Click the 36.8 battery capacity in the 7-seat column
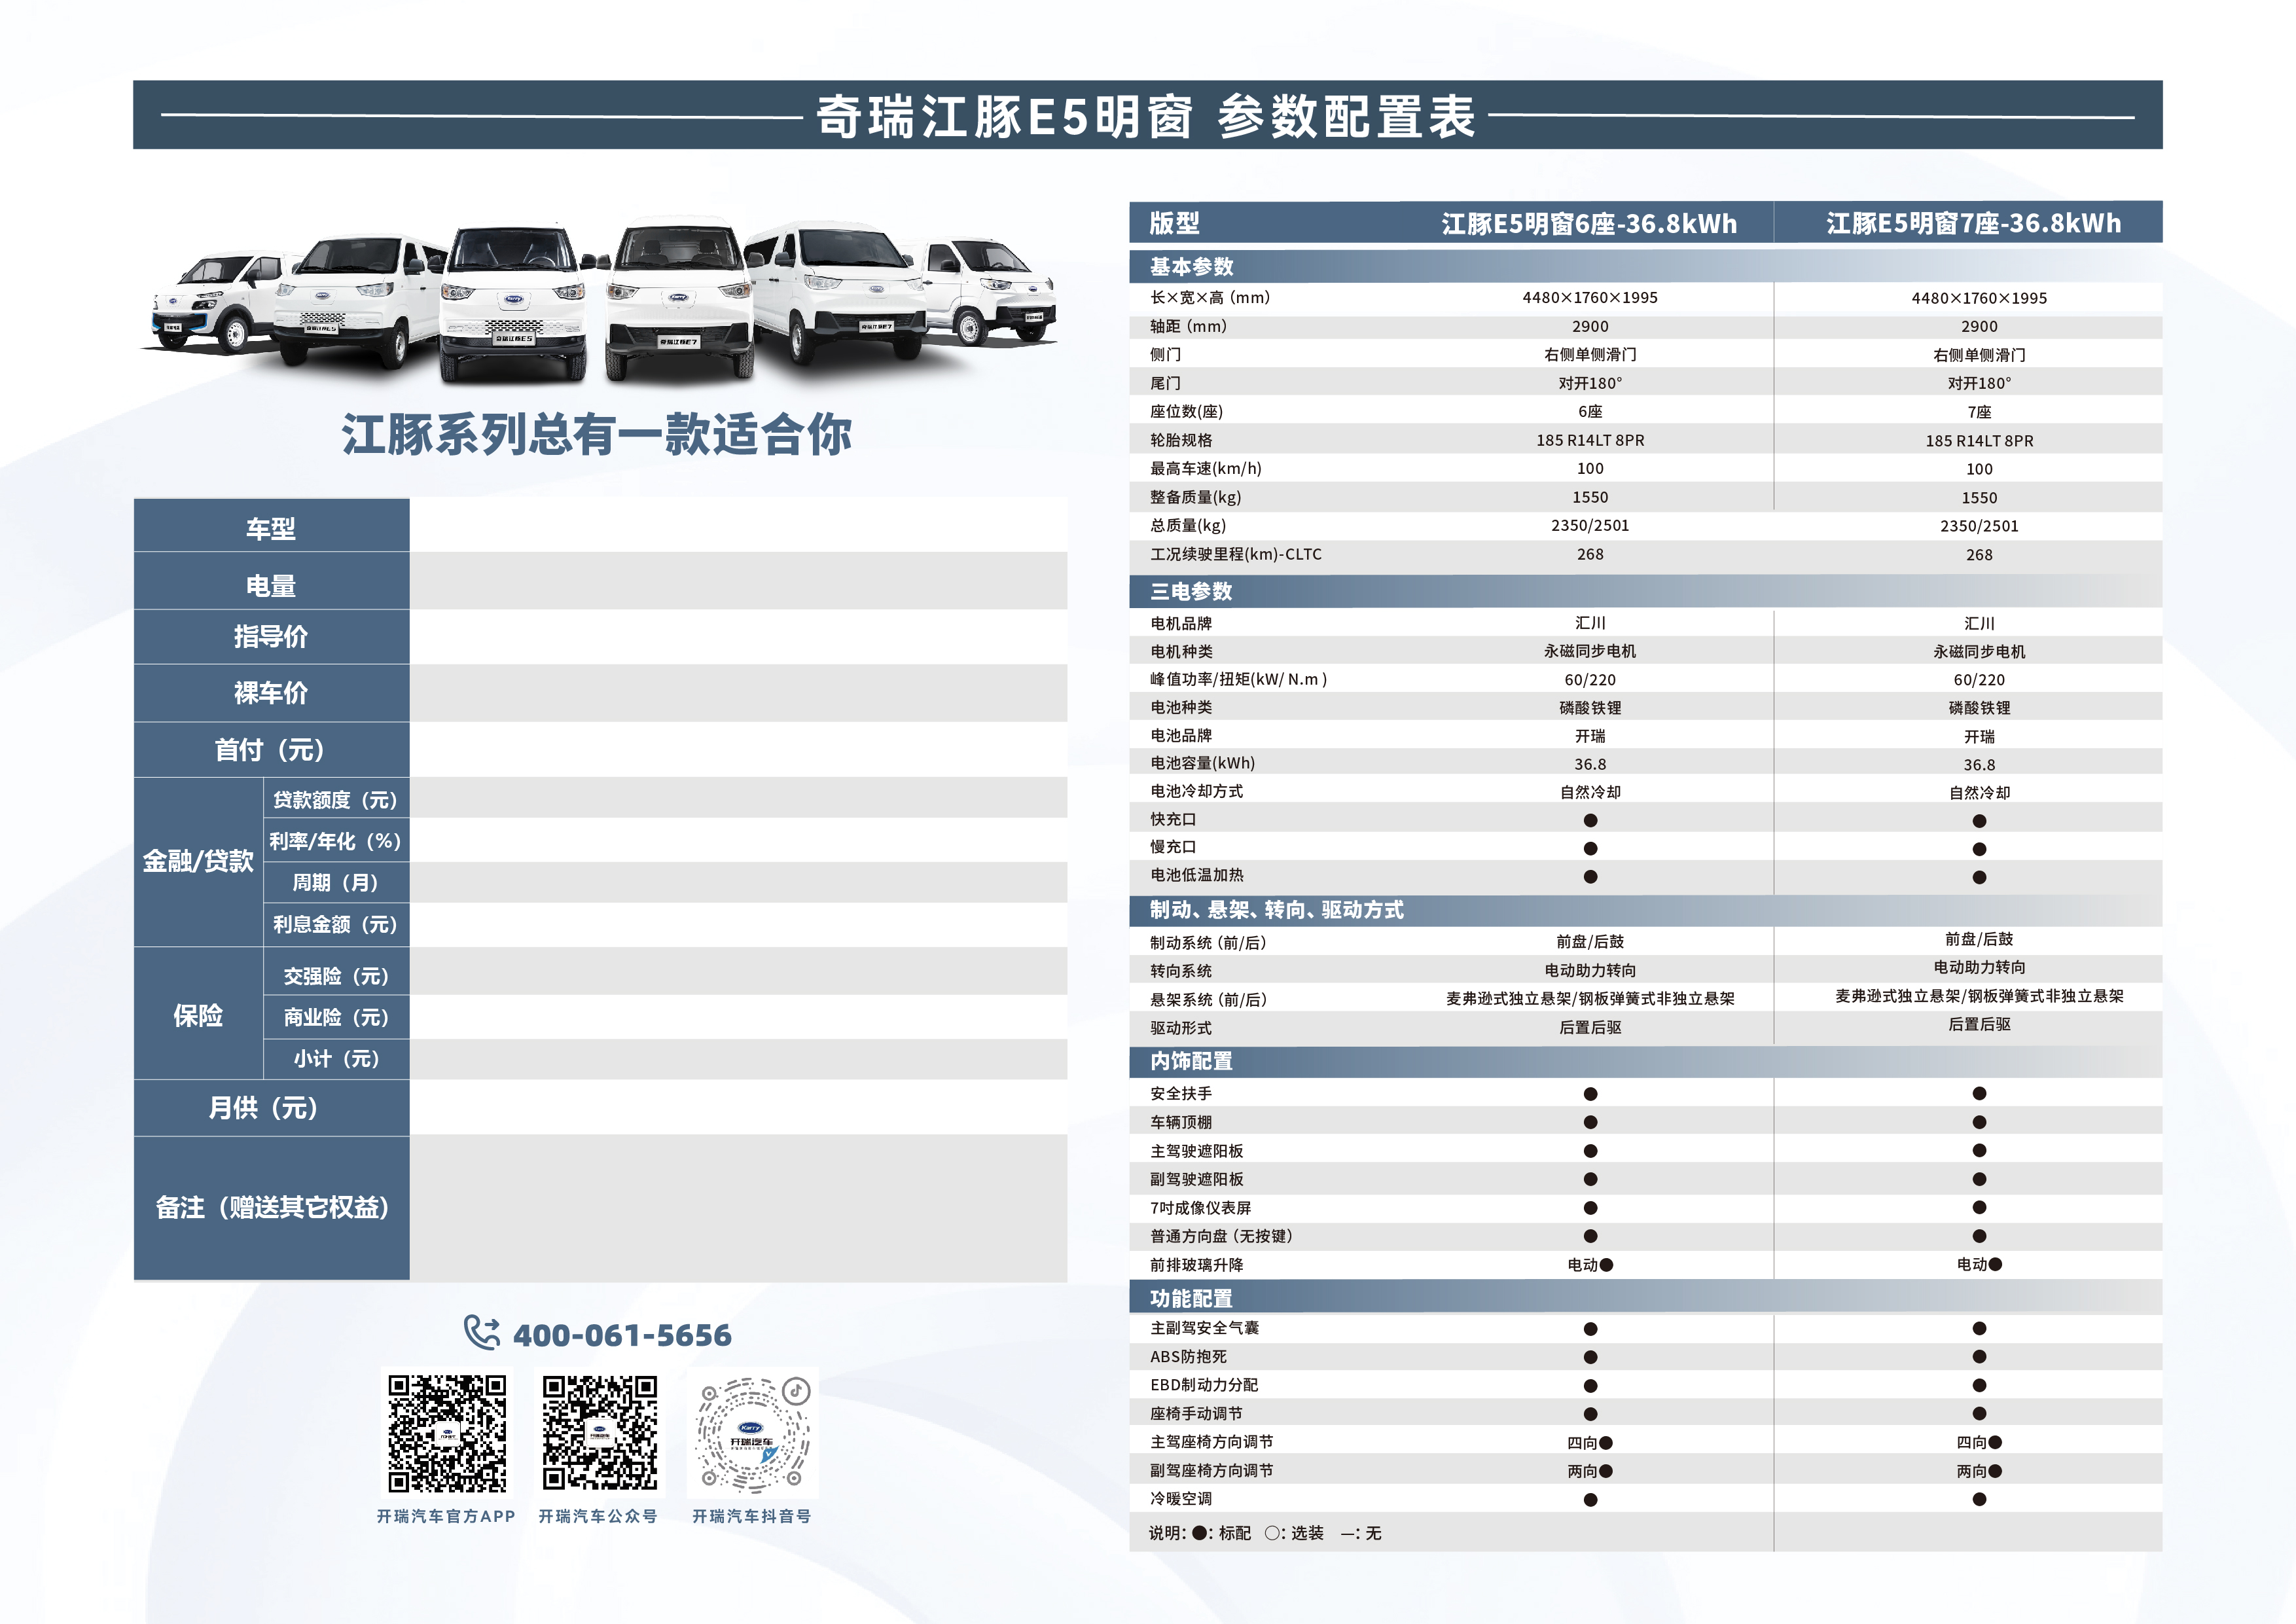Image resolution: width=2296 pixels, height=1624 pixels. (1979, 765)
